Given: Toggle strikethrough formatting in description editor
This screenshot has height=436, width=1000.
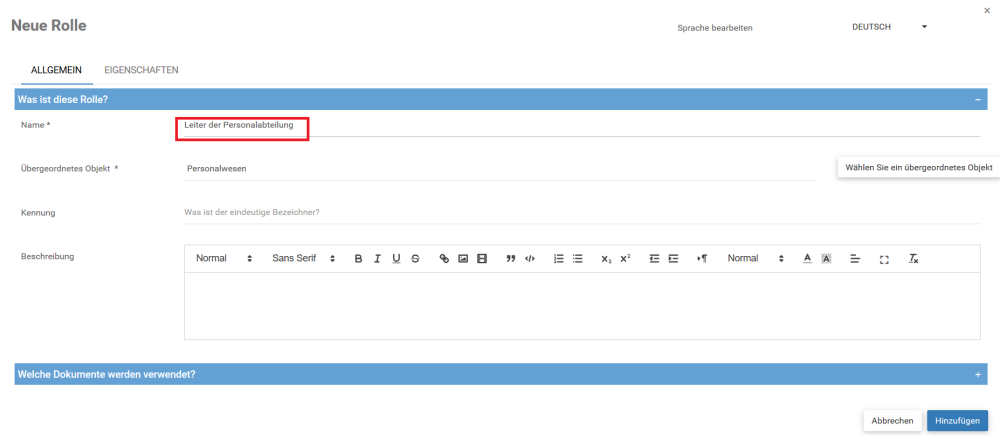Looking at the screenshot, I should tap(415, 259).
